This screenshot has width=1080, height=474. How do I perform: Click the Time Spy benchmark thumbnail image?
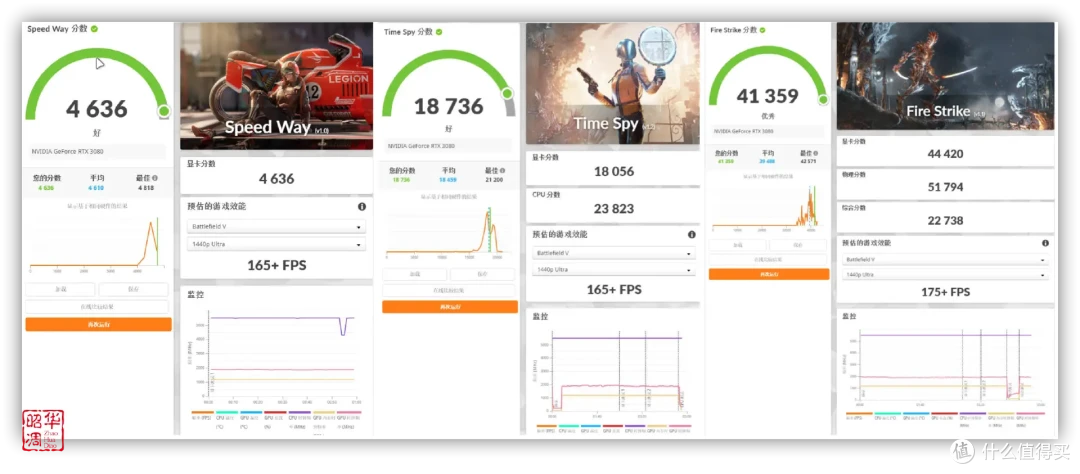pyautogui.click(x=612, y=83)
